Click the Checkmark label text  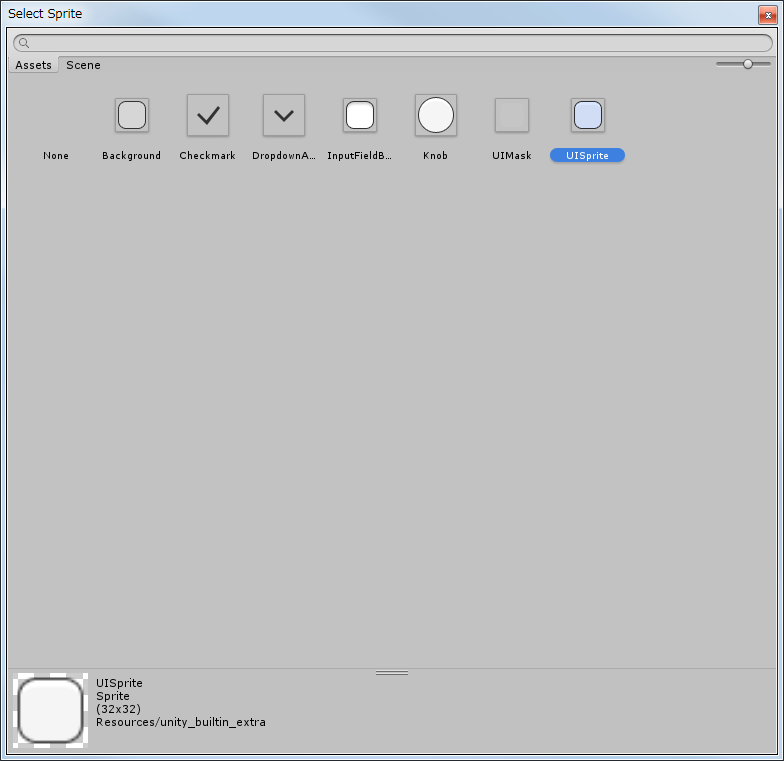208,156
